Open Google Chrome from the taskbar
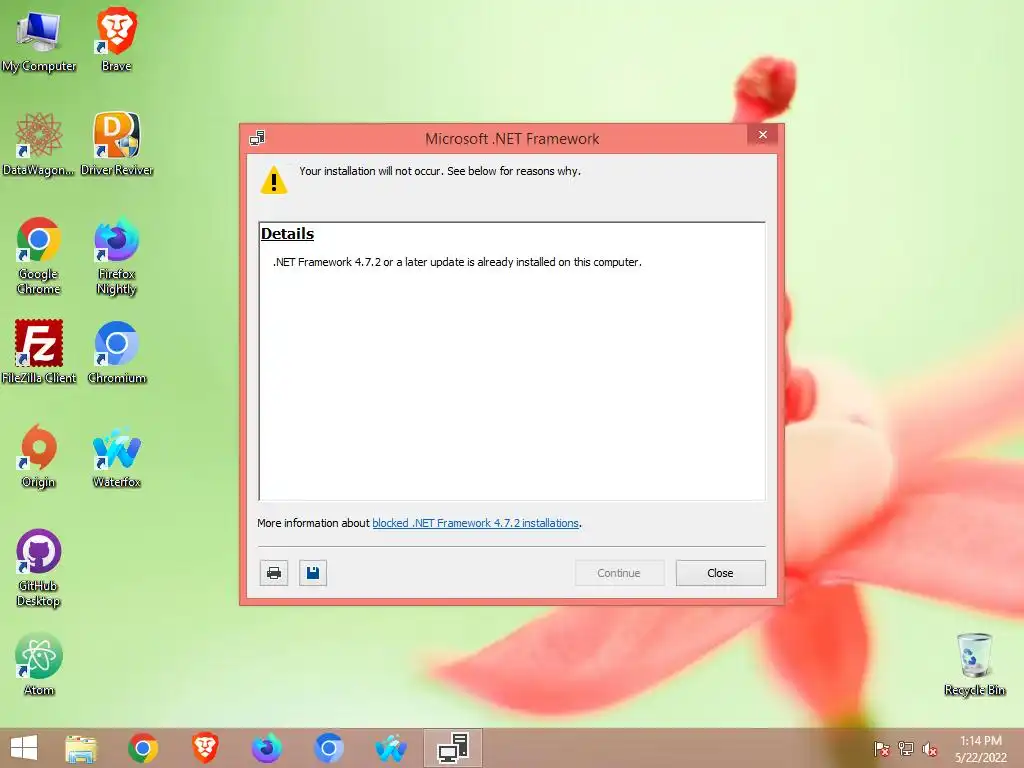Image resolution: width=1024 pixels, height=768 pixels. point(142,748)
